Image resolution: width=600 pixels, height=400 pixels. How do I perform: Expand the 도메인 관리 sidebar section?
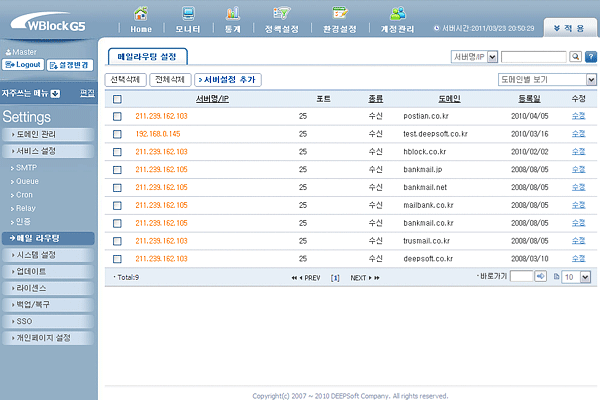tap(48, 134)
